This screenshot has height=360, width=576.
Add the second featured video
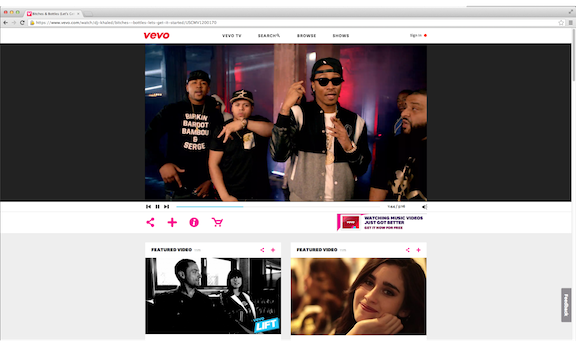coord(418,250)
